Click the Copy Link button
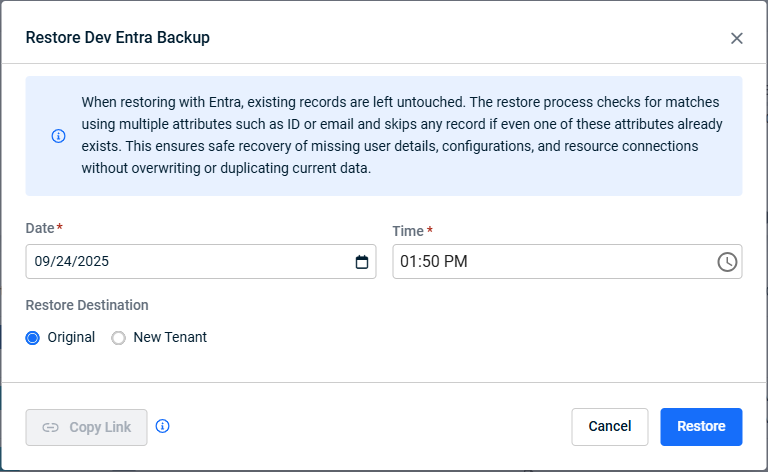Viewport: 768px width, 472px height. (x=86, y=427)
